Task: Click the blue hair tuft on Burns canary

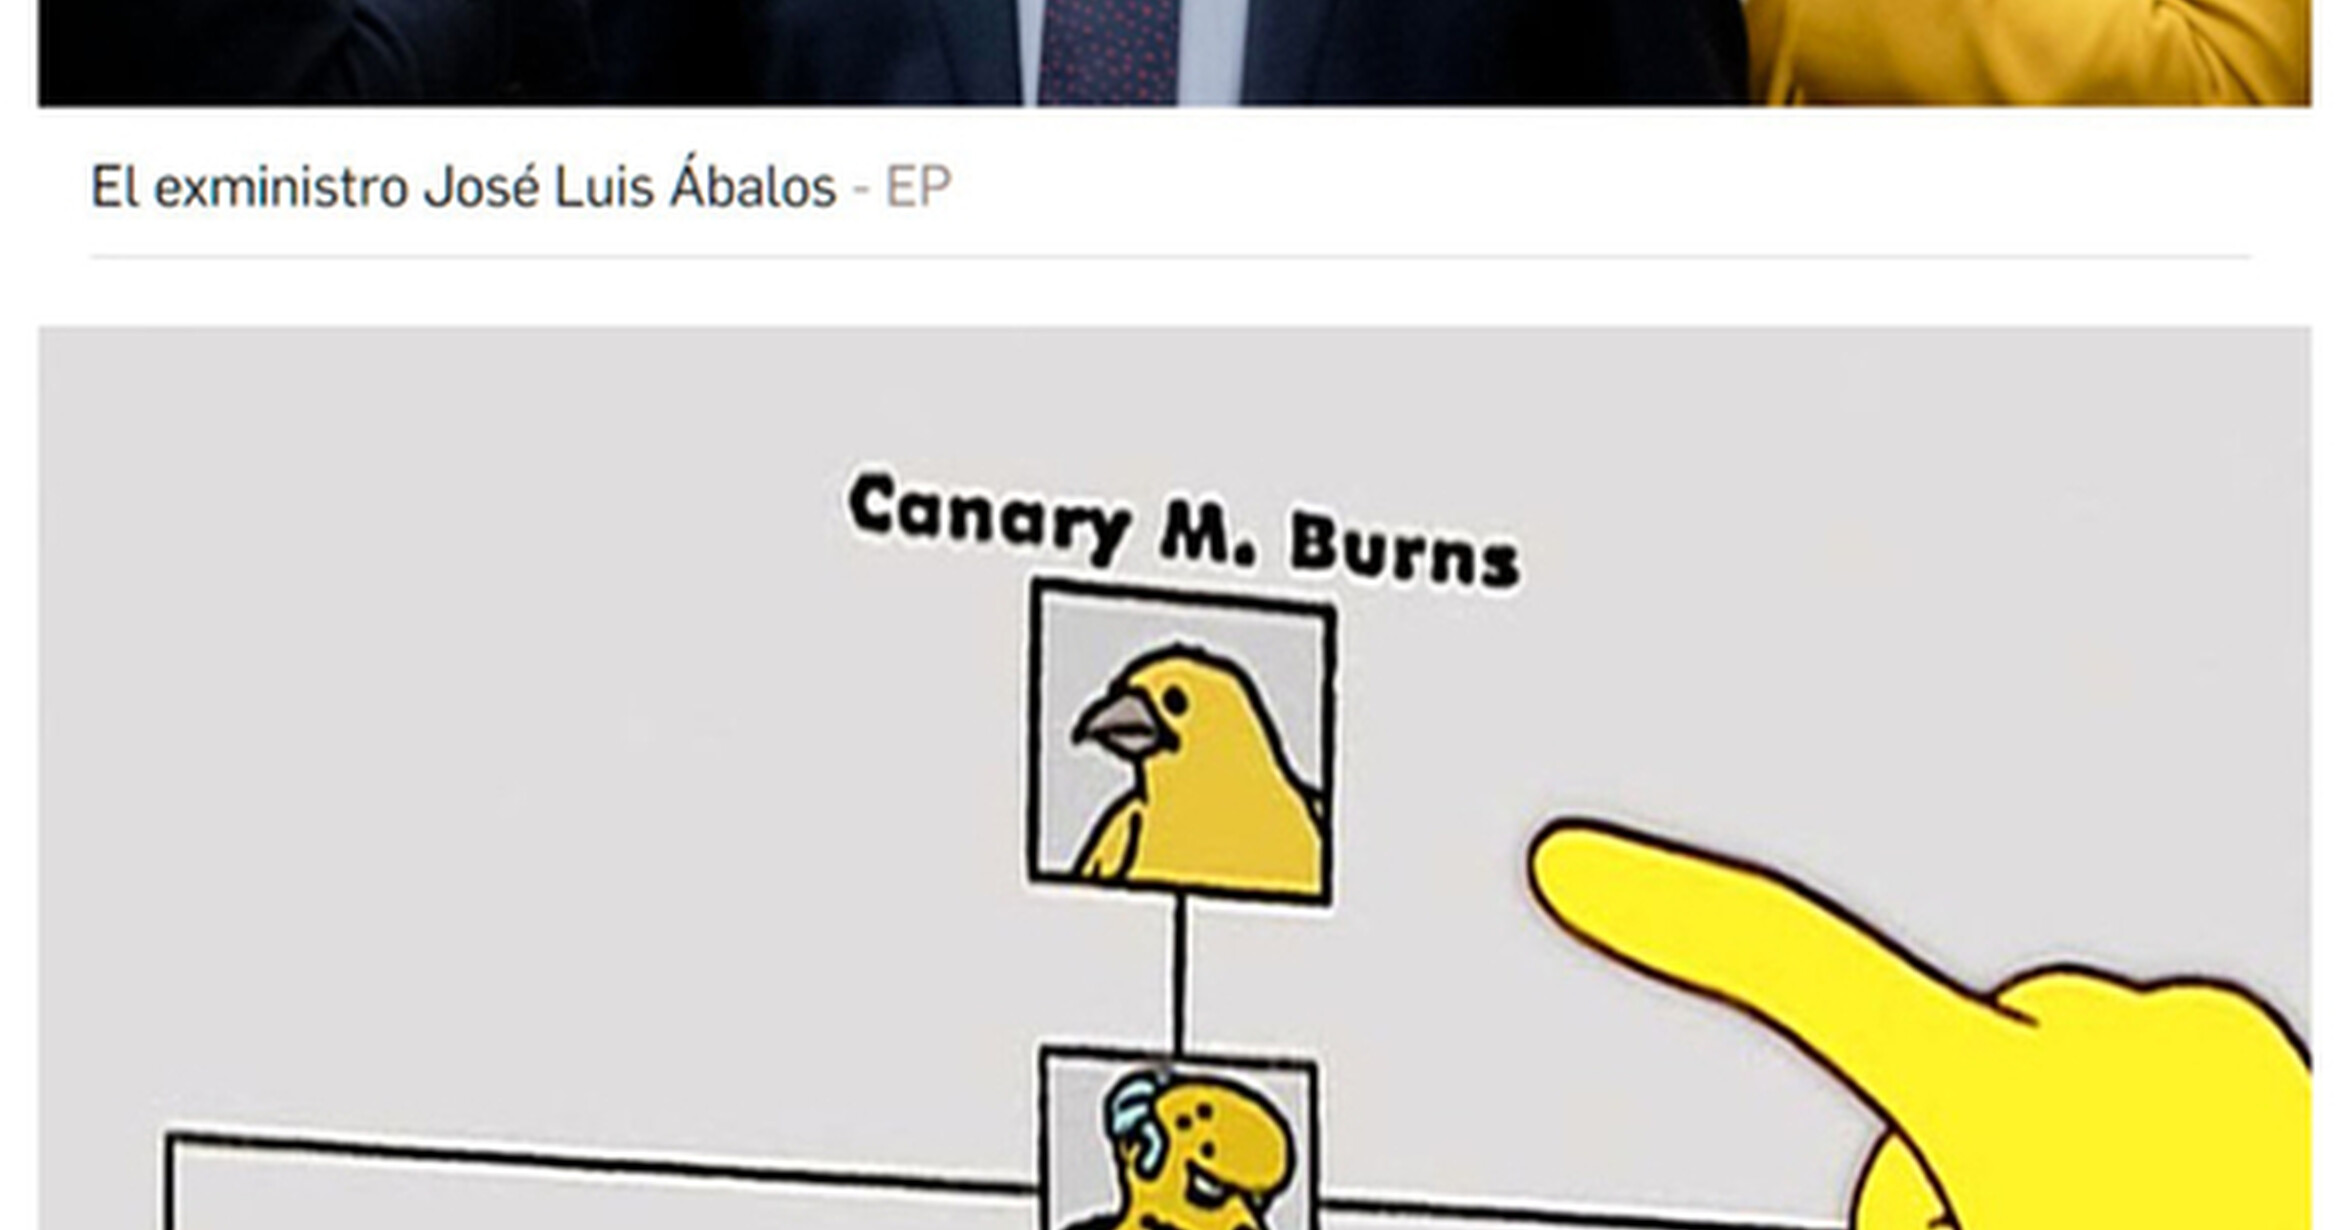Action: 1136,1120
